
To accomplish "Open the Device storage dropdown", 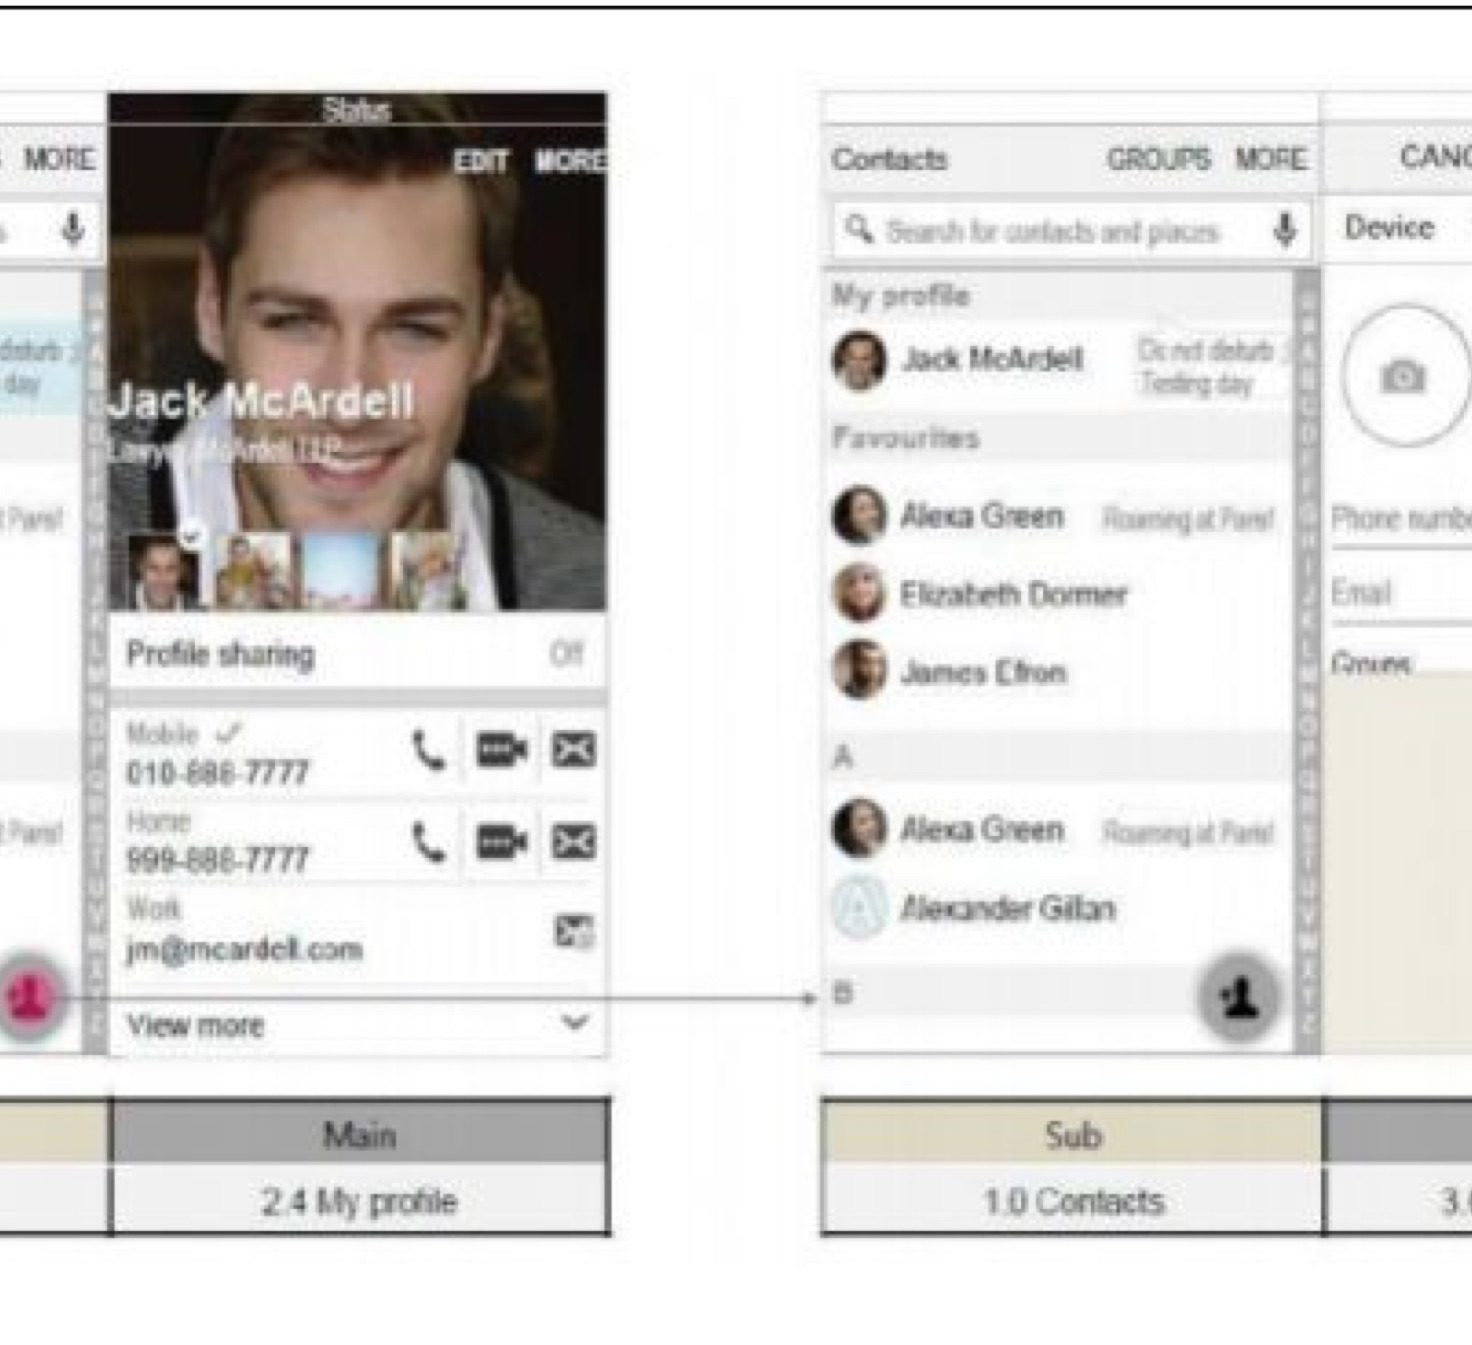I will [1392, 228].
